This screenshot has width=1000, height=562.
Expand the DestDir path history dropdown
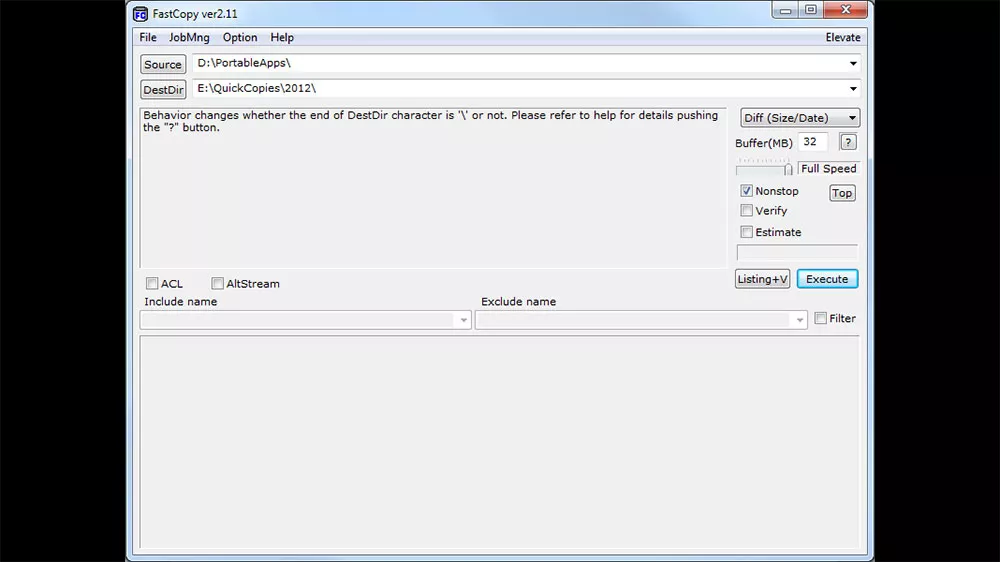point(853,89)
